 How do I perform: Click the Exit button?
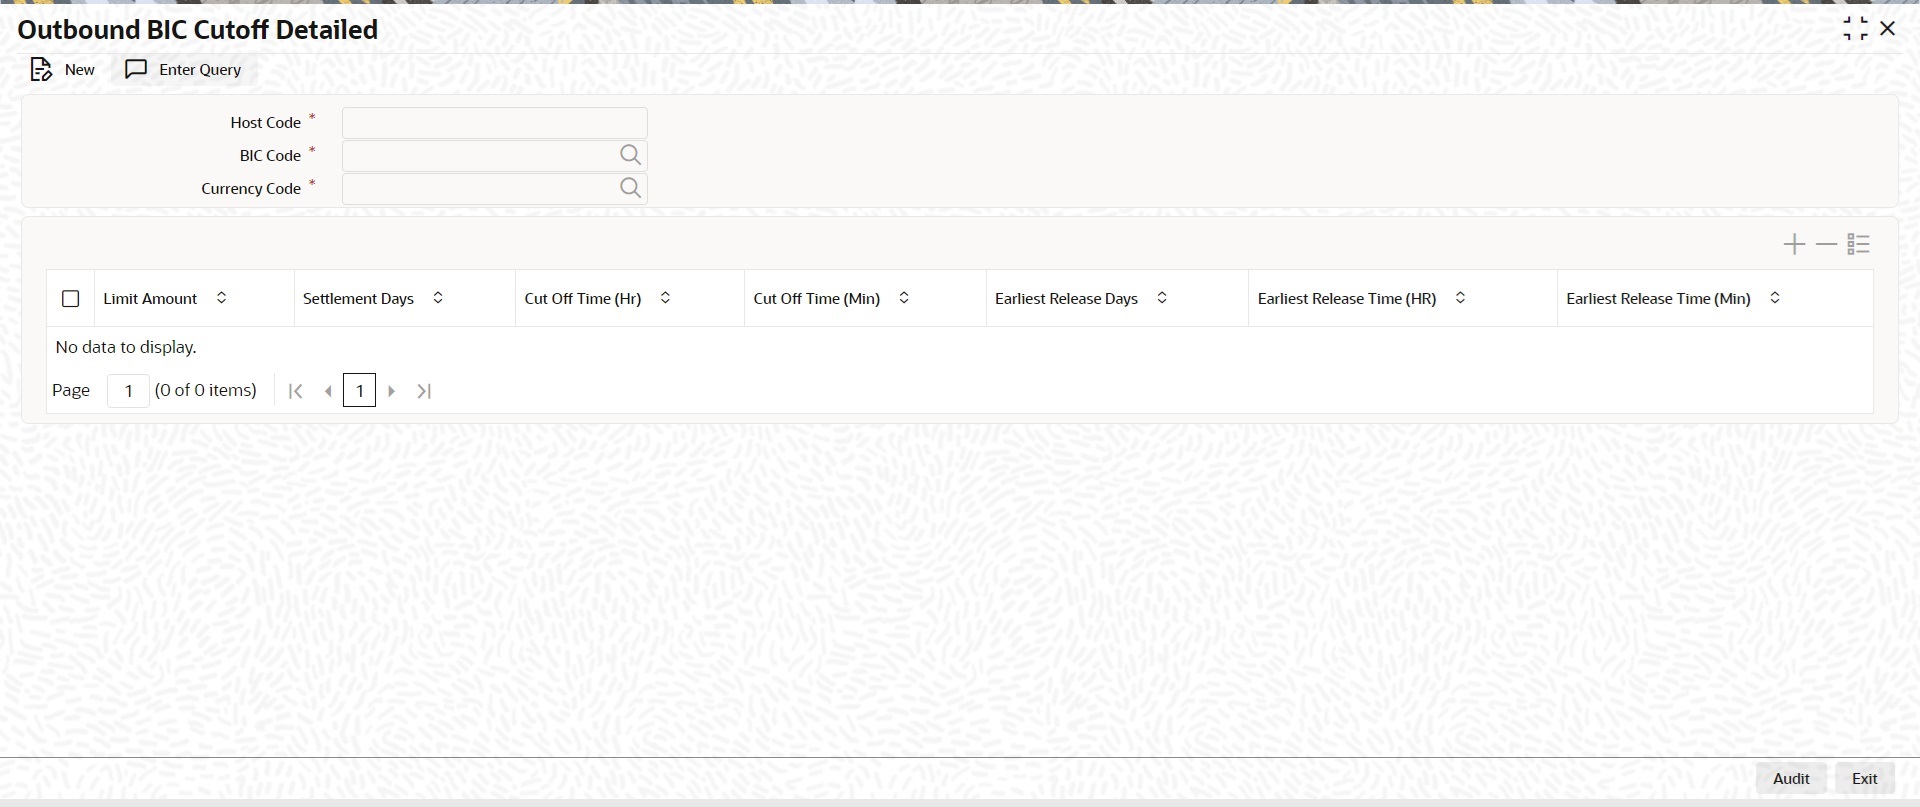(1865, 778)
